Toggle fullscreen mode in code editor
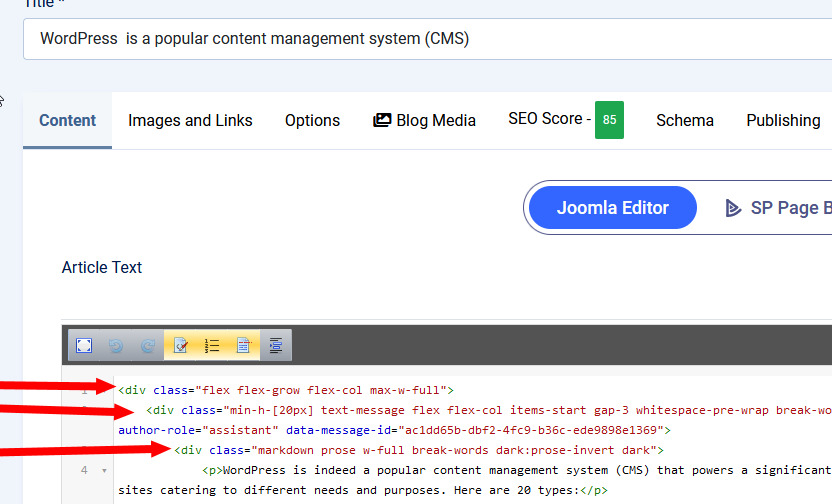This screenshot has height=504, width=832. coord(84,345)
